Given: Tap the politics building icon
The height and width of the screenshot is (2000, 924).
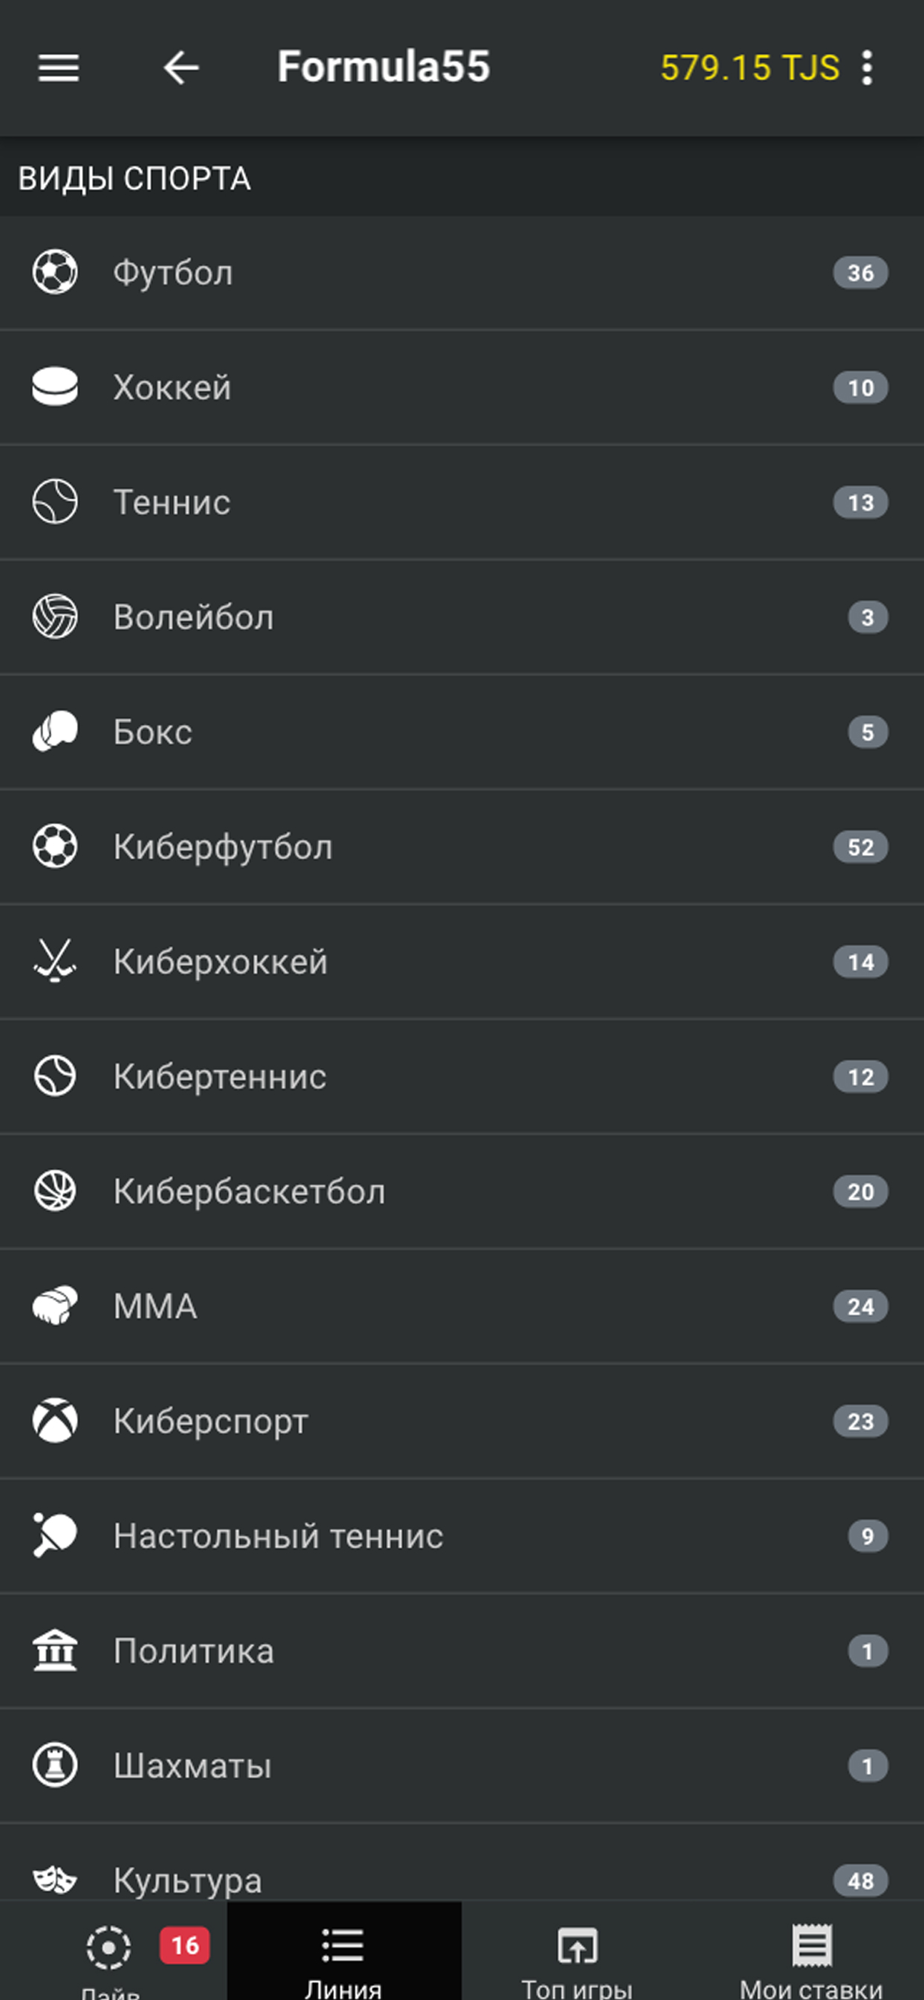Looking at the screenshot, I should point(55,1651).
